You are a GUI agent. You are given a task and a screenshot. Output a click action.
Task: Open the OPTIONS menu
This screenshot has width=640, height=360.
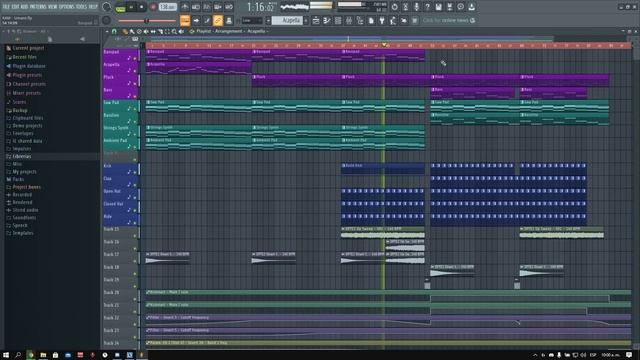click(67, 7)
